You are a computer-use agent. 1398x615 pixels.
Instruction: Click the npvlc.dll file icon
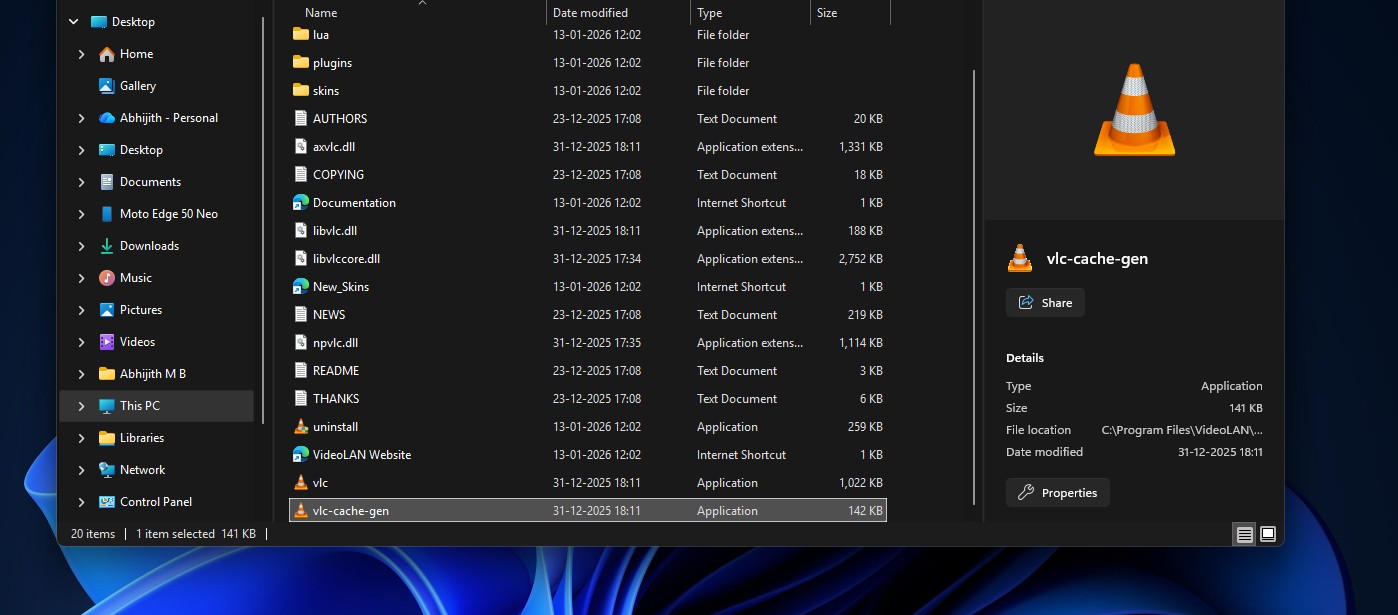(301, 342)
